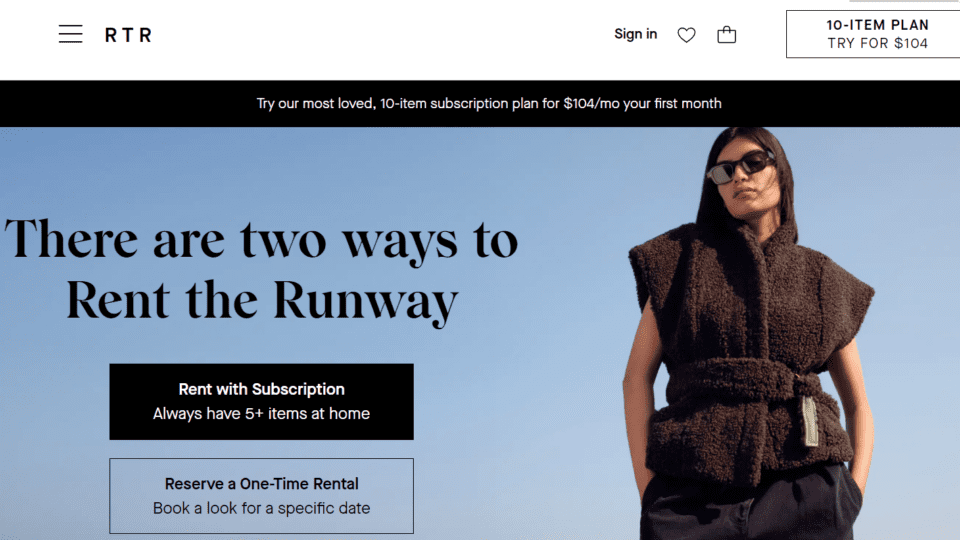The image size is (960, 540).
Task: Open the heart favorites list
Action: [x=686, y=35]
